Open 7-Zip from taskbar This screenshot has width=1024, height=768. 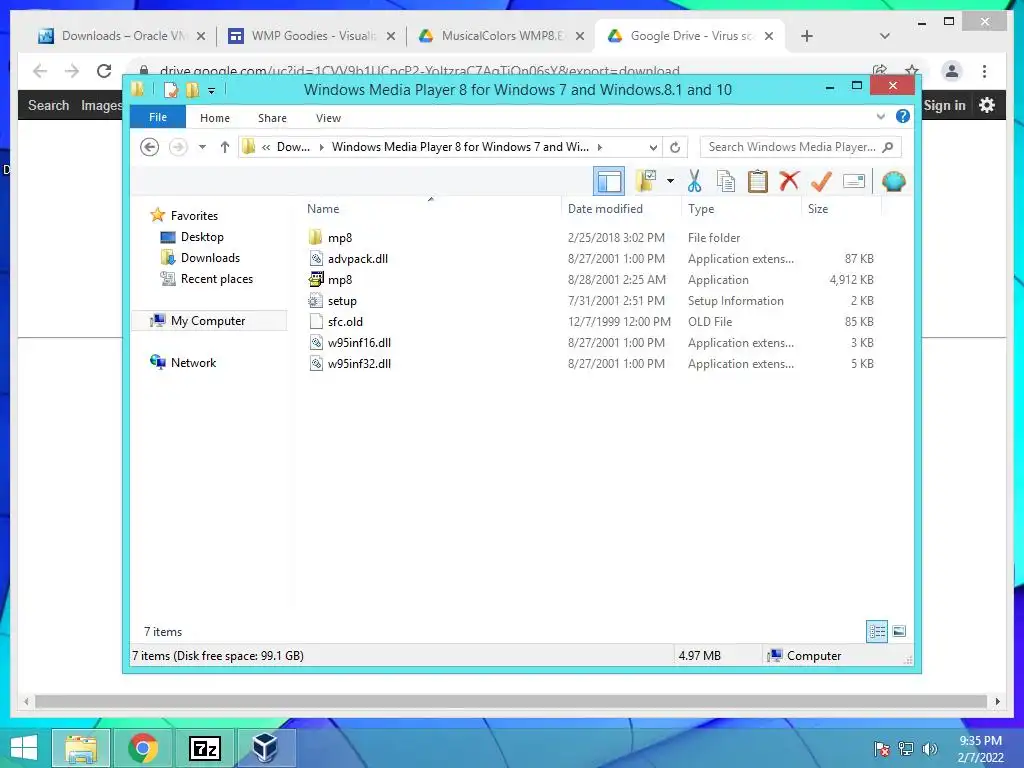204,748
